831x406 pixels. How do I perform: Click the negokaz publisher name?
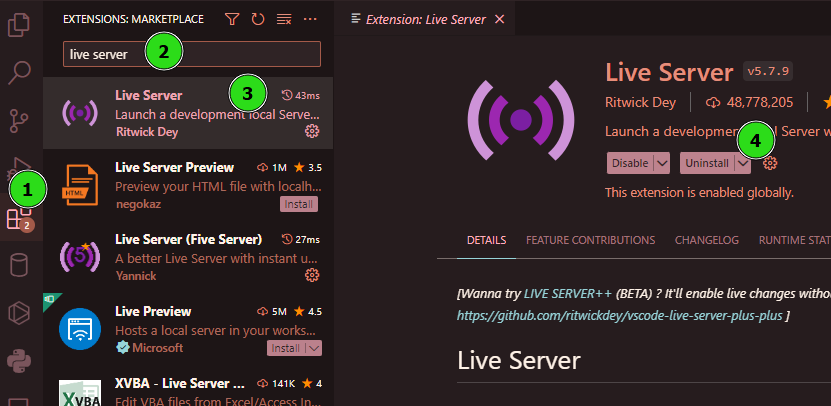point(138,204)
